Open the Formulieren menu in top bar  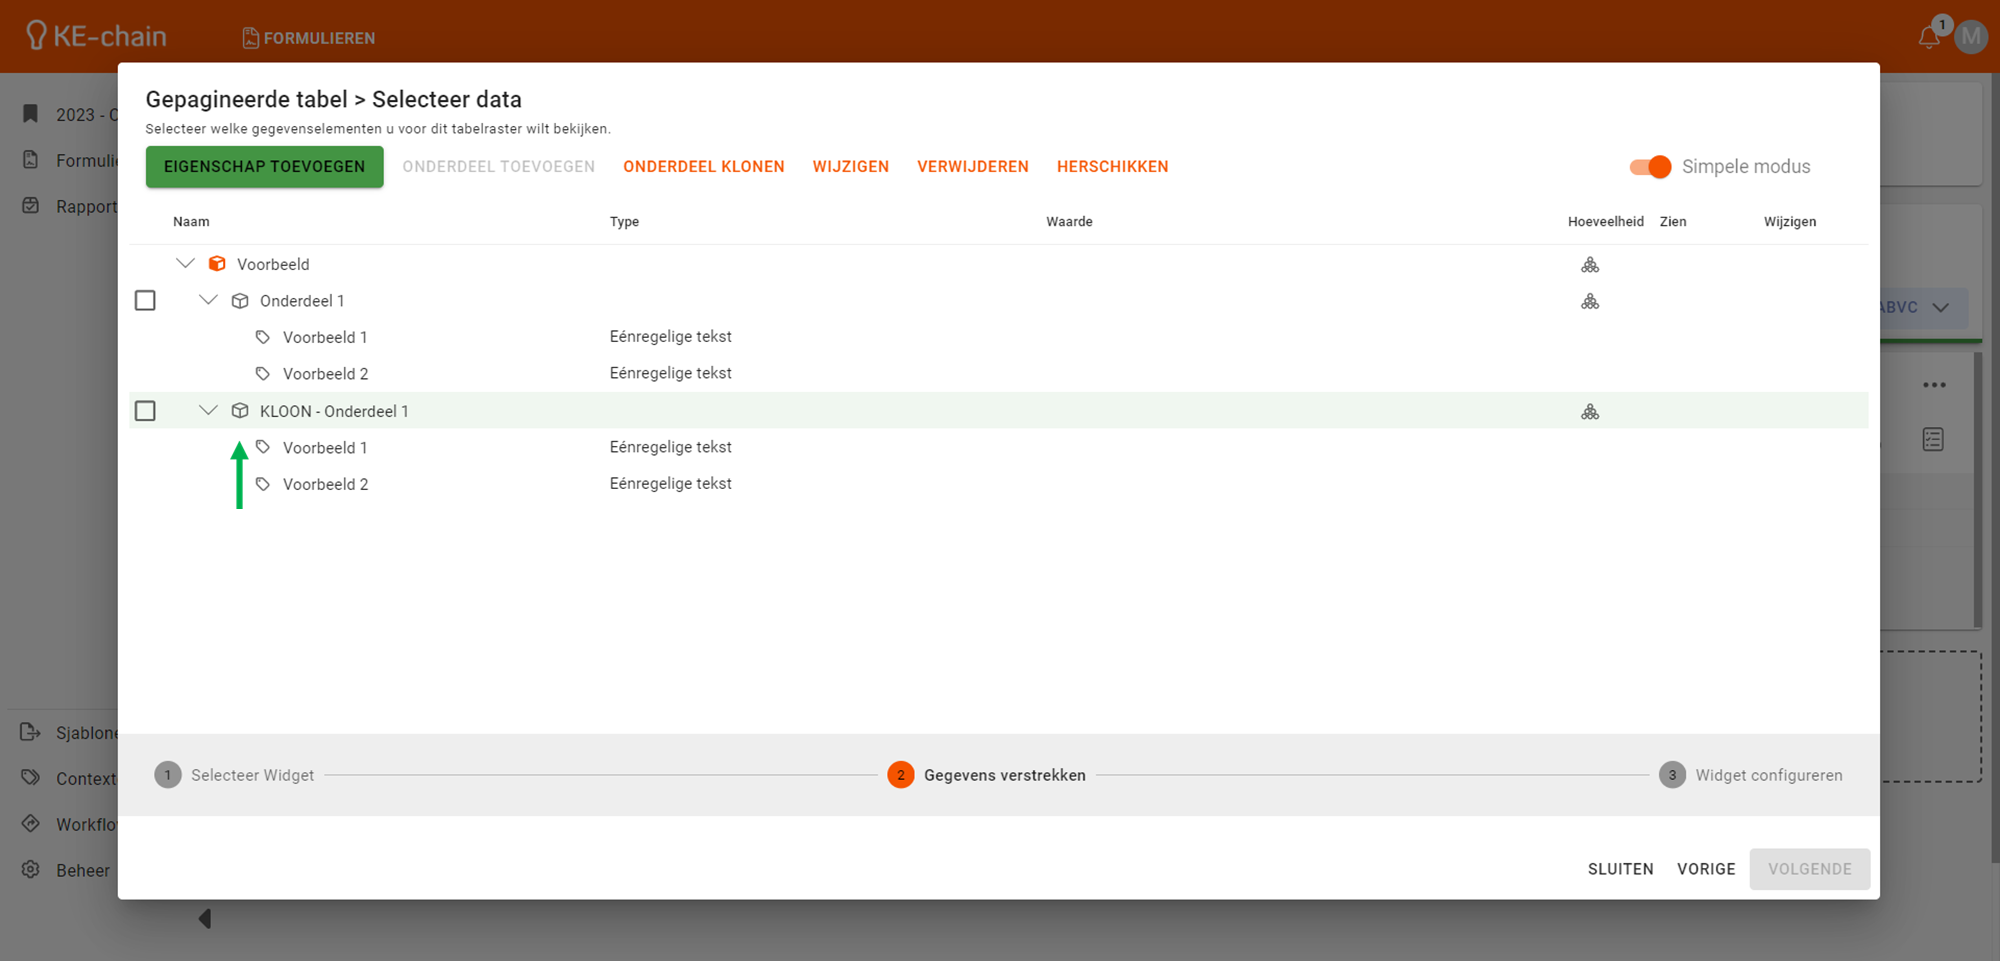[x=309, y=38]
